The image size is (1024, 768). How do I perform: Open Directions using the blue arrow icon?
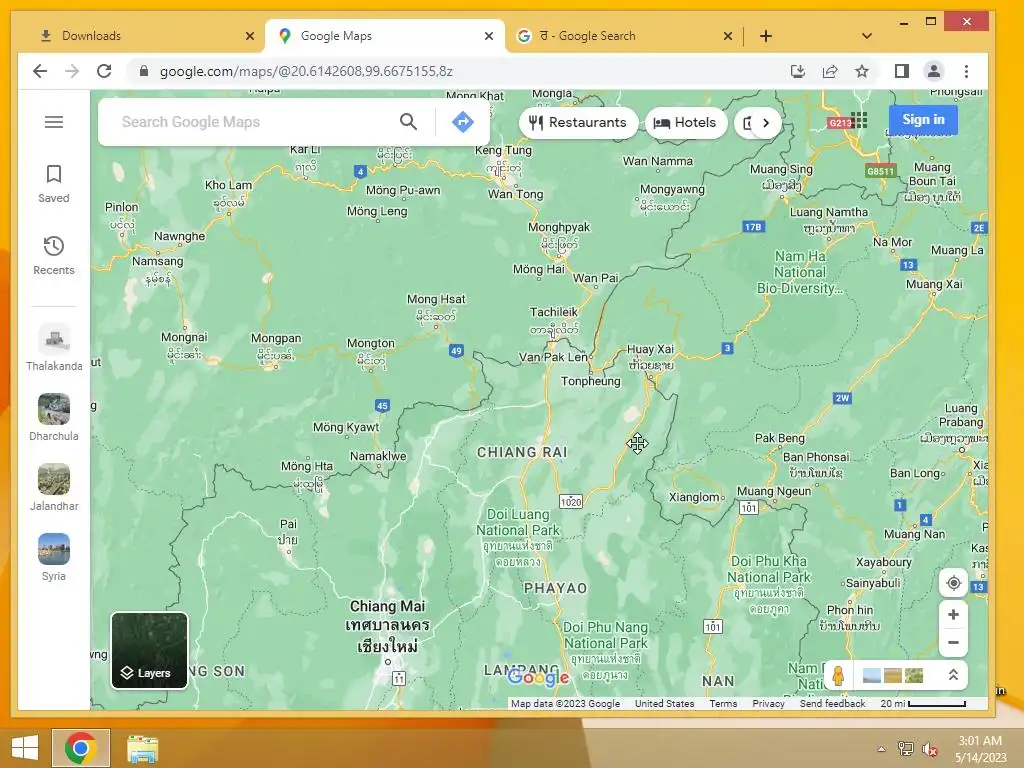pyautogui.click(x=462, y=121)
